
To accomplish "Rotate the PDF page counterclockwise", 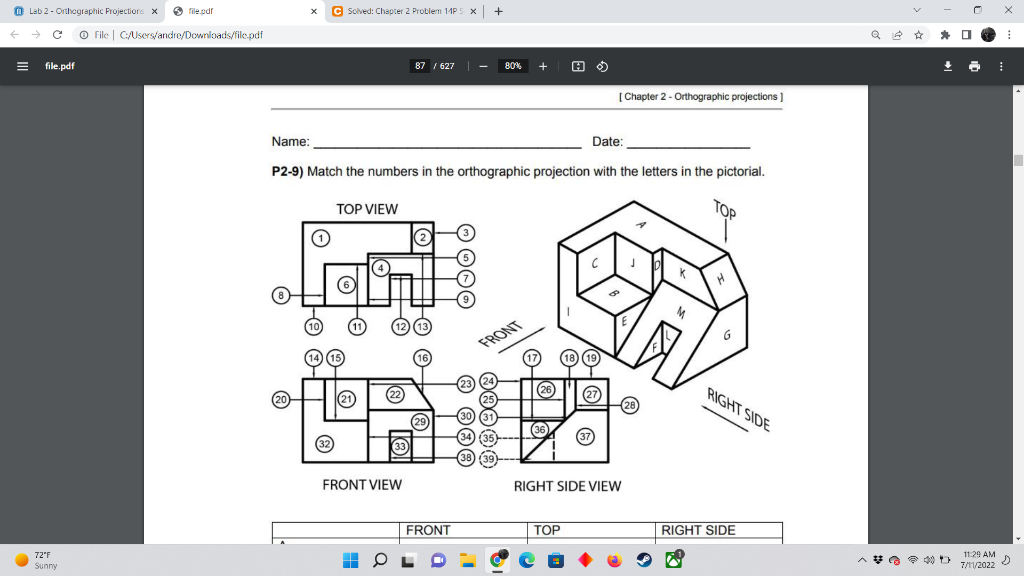I will [x=601, y=66].
